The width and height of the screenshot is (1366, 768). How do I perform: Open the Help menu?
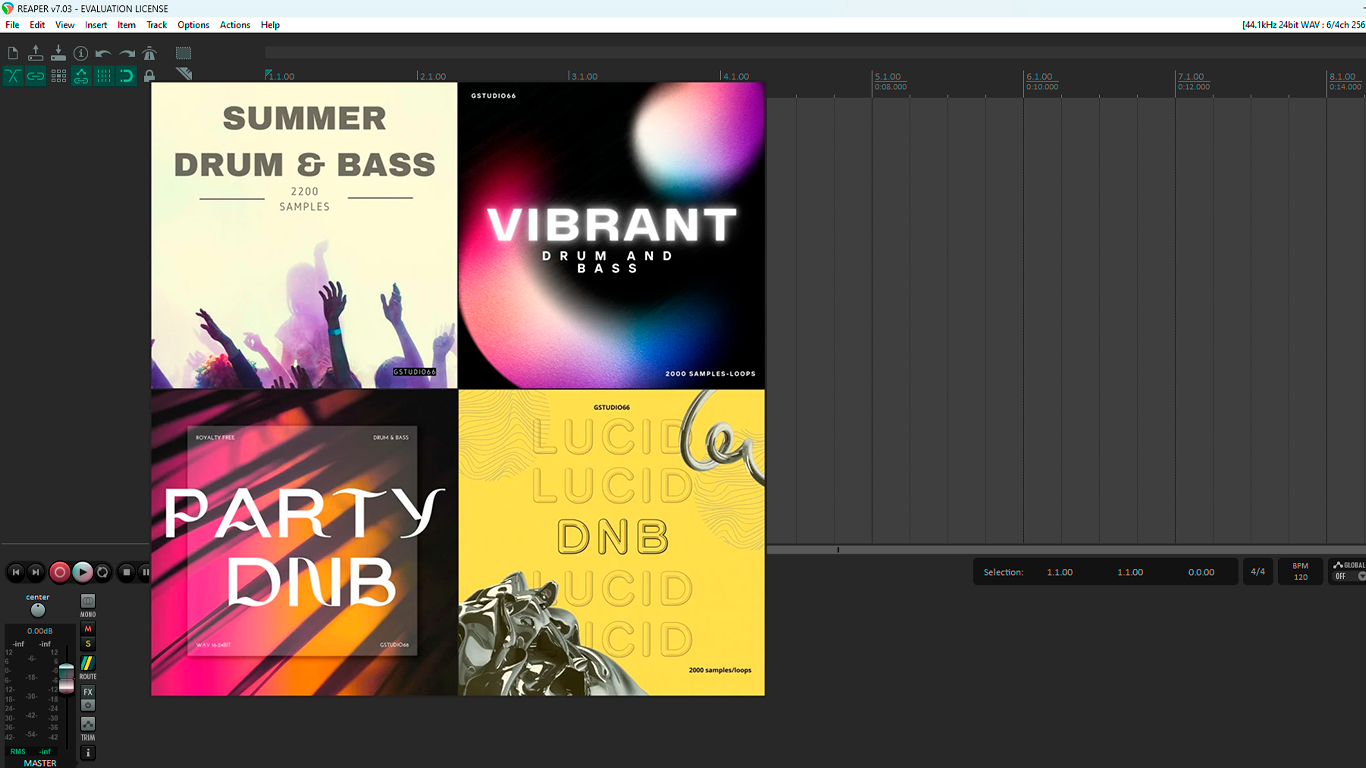point(270,25)
